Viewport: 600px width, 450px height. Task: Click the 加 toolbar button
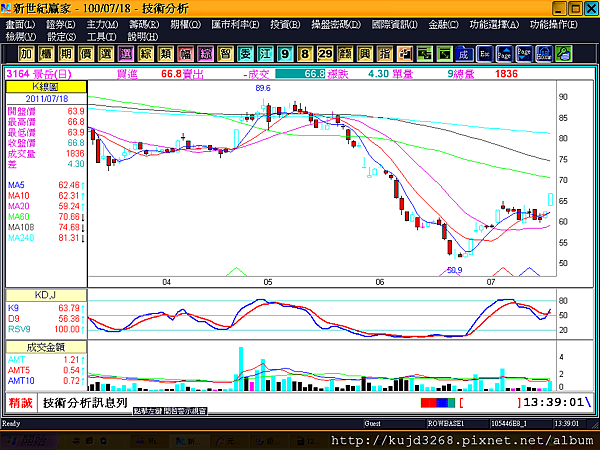pos(26,54)
